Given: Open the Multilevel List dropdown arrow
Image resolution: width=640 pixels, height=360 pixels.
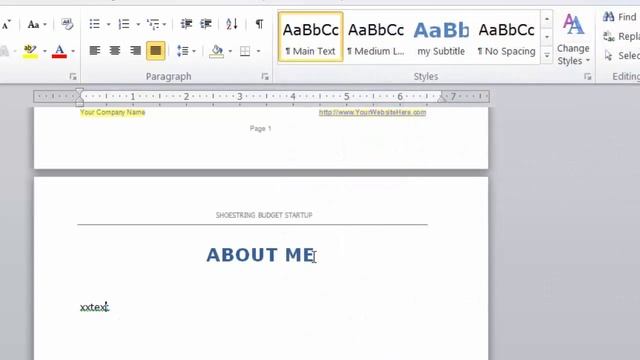Looking at the screenshot, I should pyautogui.click(x=164, y=24).
